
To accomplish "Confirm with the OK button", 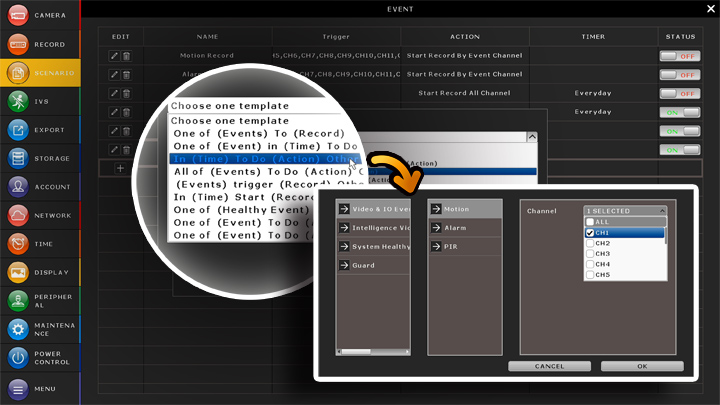I will click(641, 366).
